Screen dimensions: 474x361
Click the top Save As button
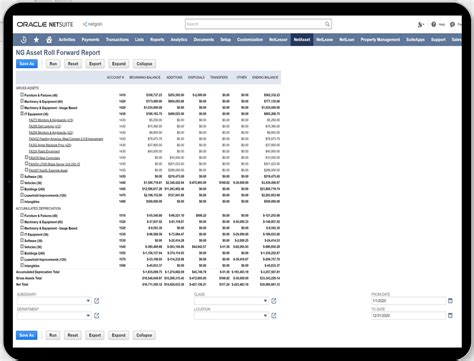coord(27,64)
